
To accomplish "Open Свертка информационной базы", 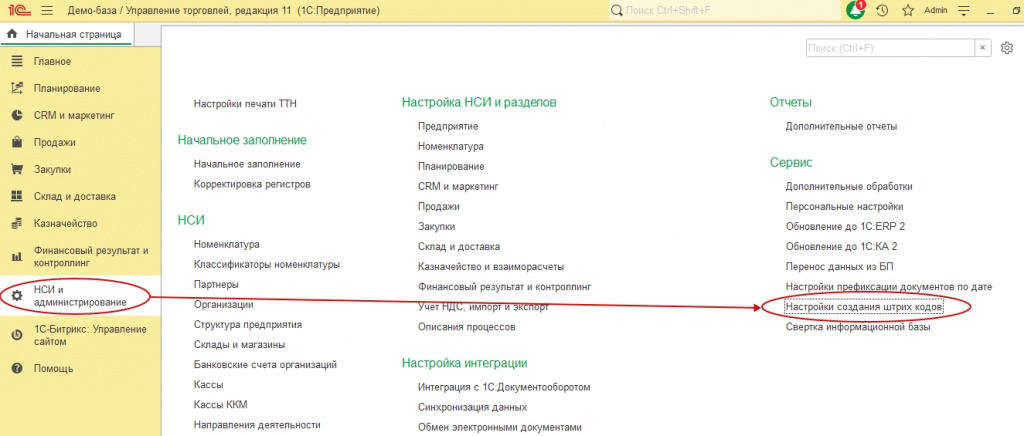I will click(x=858, y=327).
